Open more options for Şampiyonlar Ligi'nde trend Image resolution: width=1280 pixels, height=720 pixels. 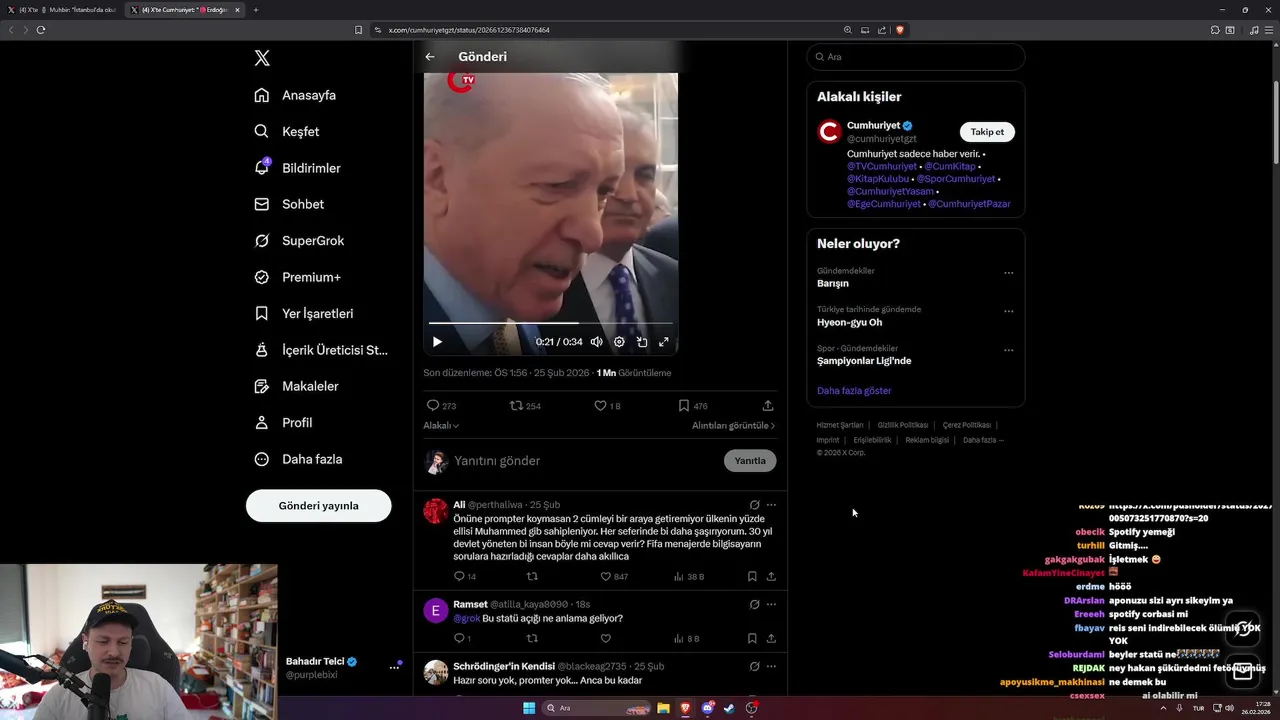click(1009, 350)
